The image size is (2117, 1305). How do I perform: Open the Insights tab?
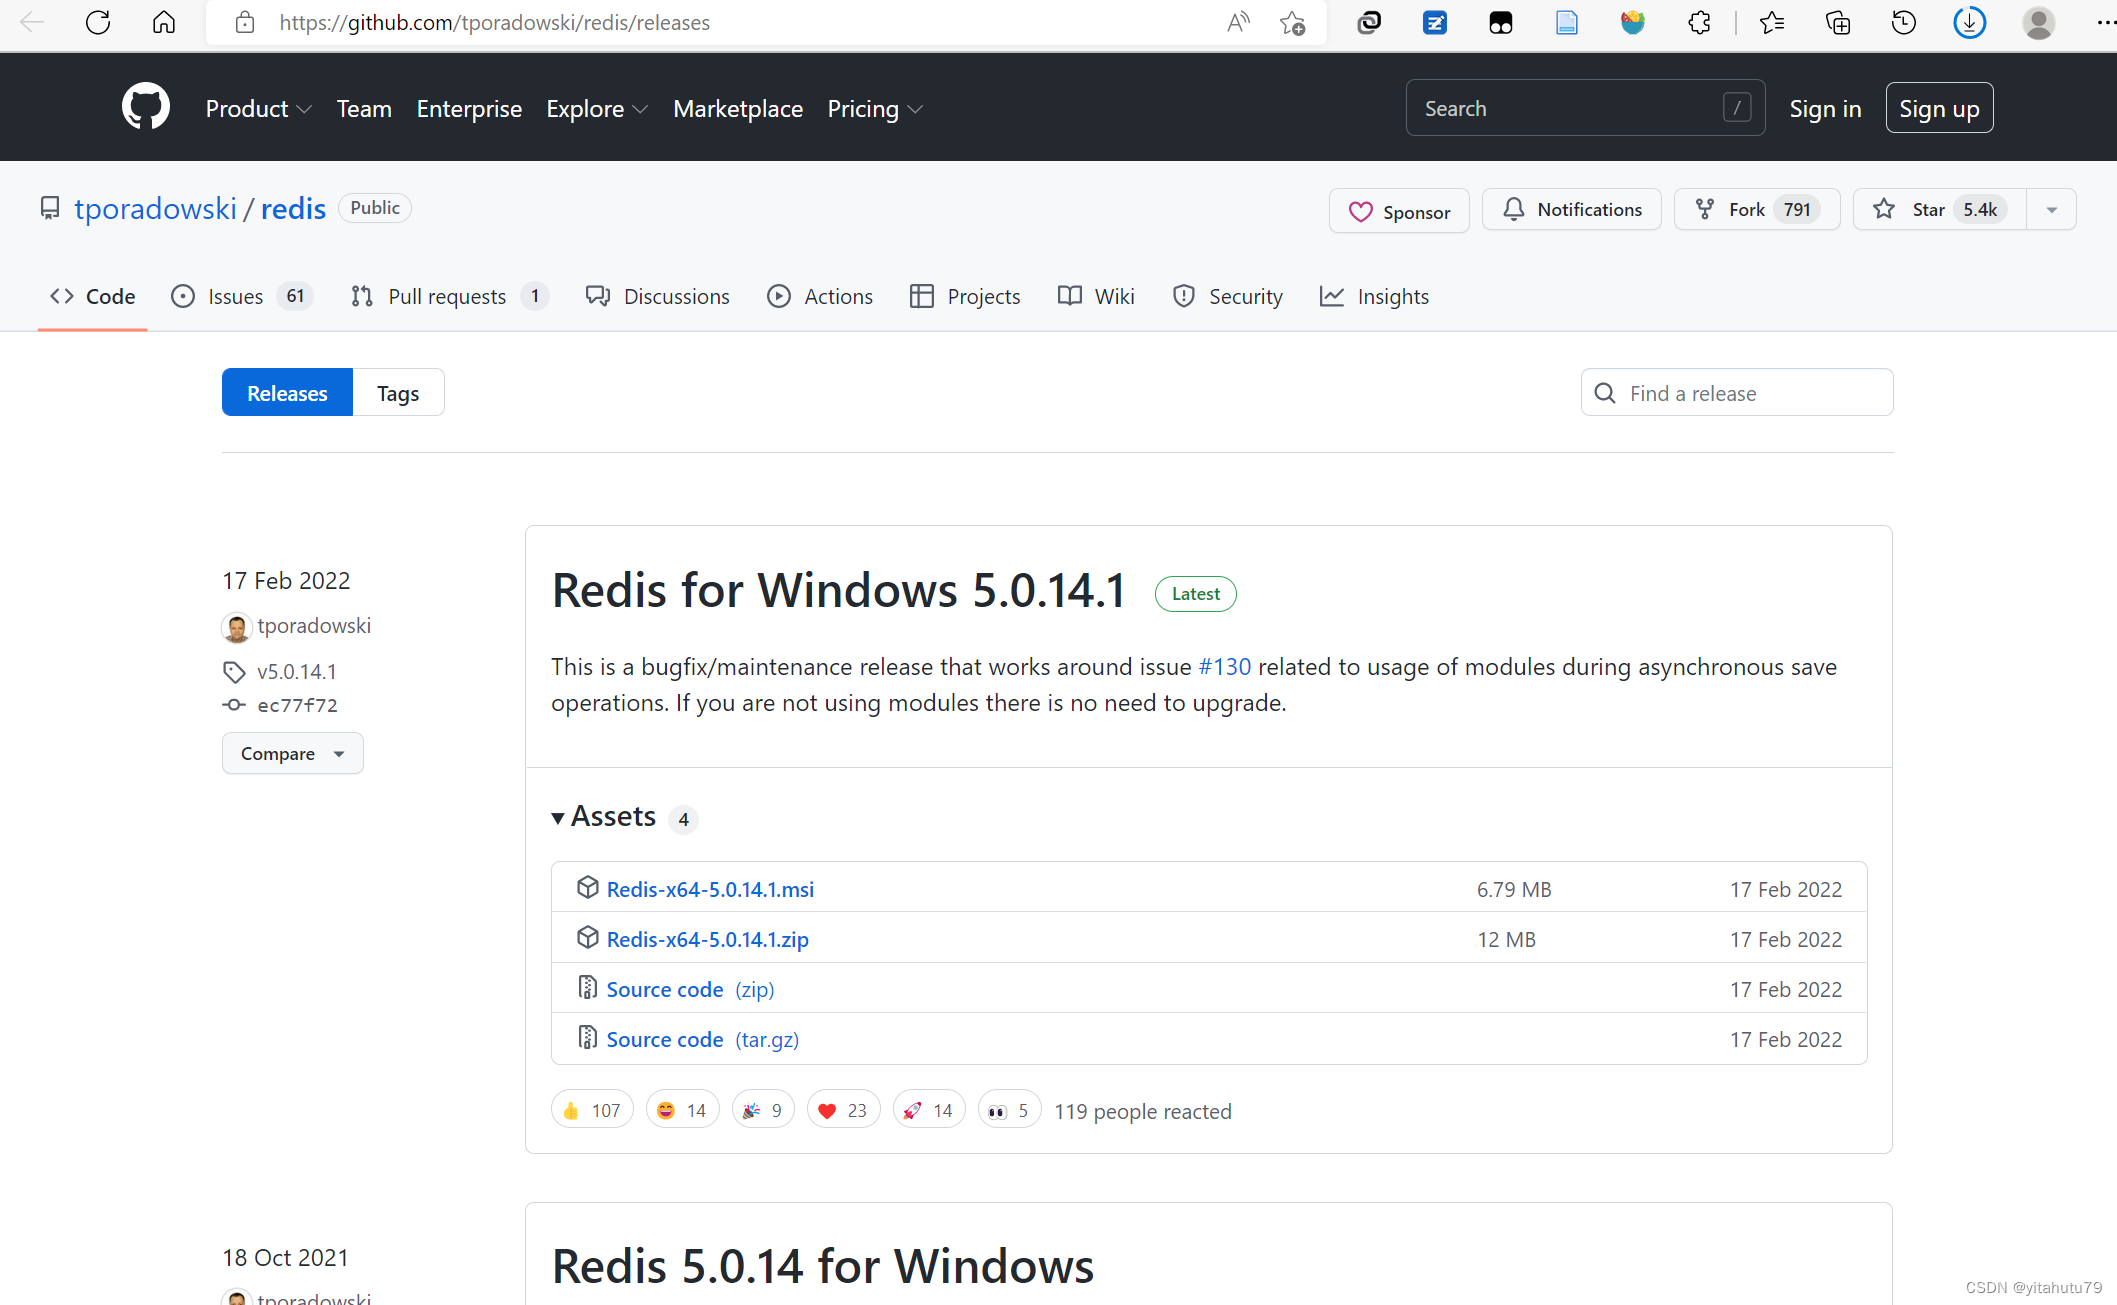[x=1374, y=296]
